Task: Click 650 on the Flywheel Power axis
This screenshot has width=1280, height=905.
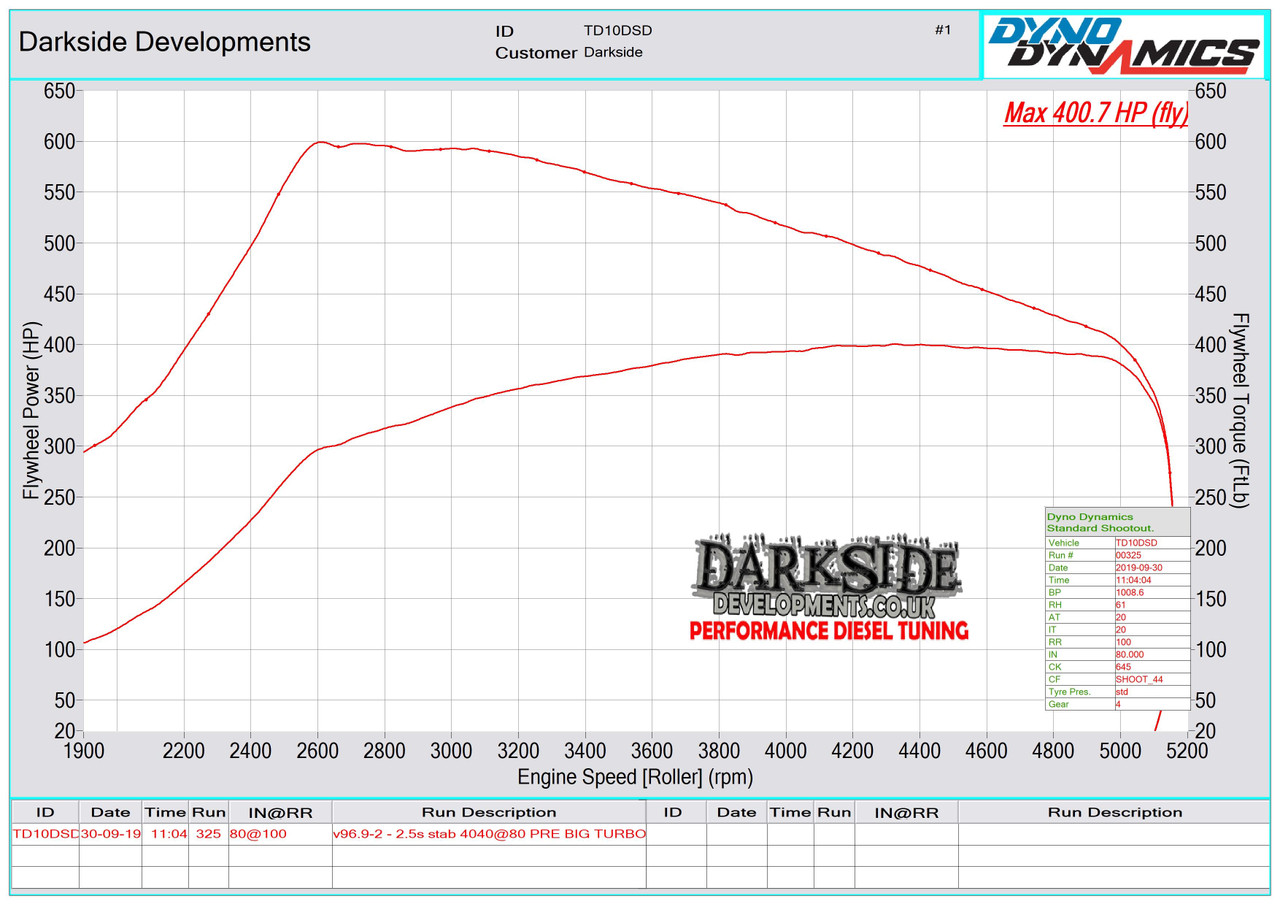Action: (61, 92)
